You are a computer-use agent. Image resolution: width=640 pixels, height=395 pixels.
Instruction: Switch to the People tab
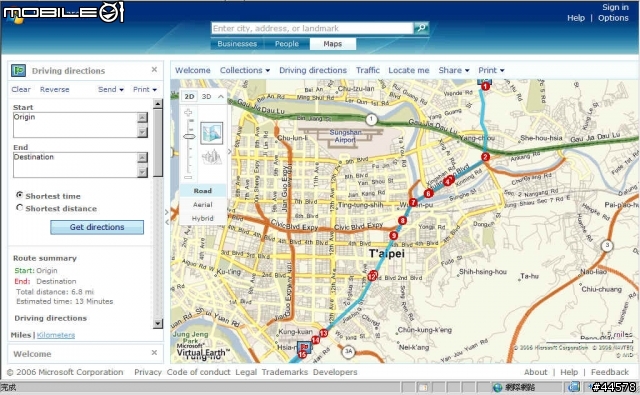(287, 44)
